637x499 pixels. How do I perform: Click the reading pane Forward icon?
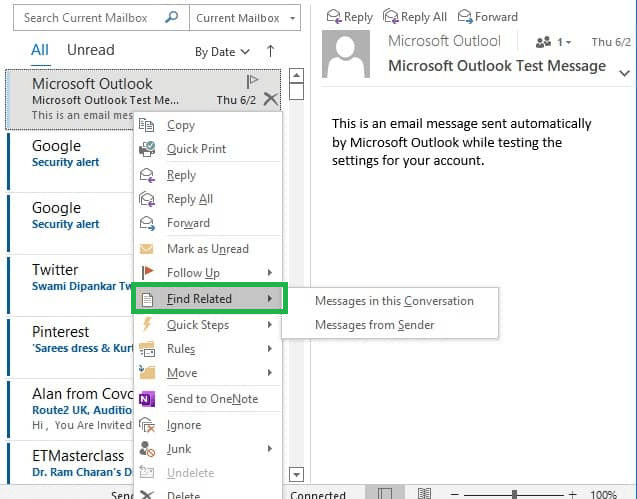[x=465, y=16]
